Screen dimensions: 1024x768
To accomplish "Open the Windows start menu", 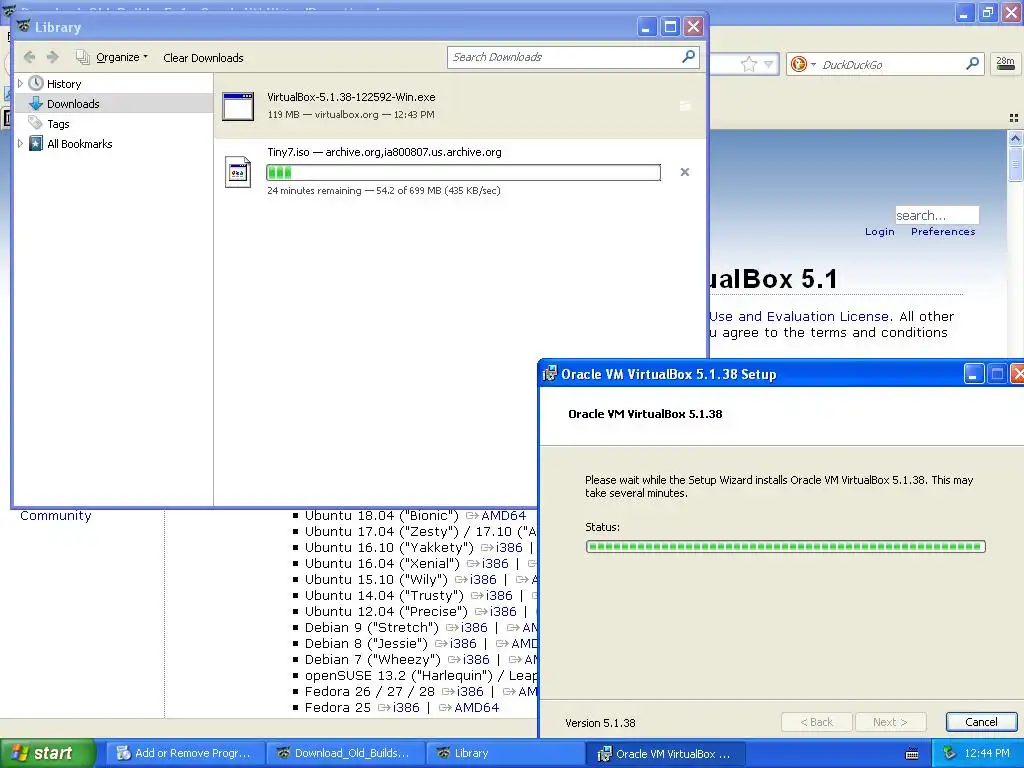I will point(47,753).
